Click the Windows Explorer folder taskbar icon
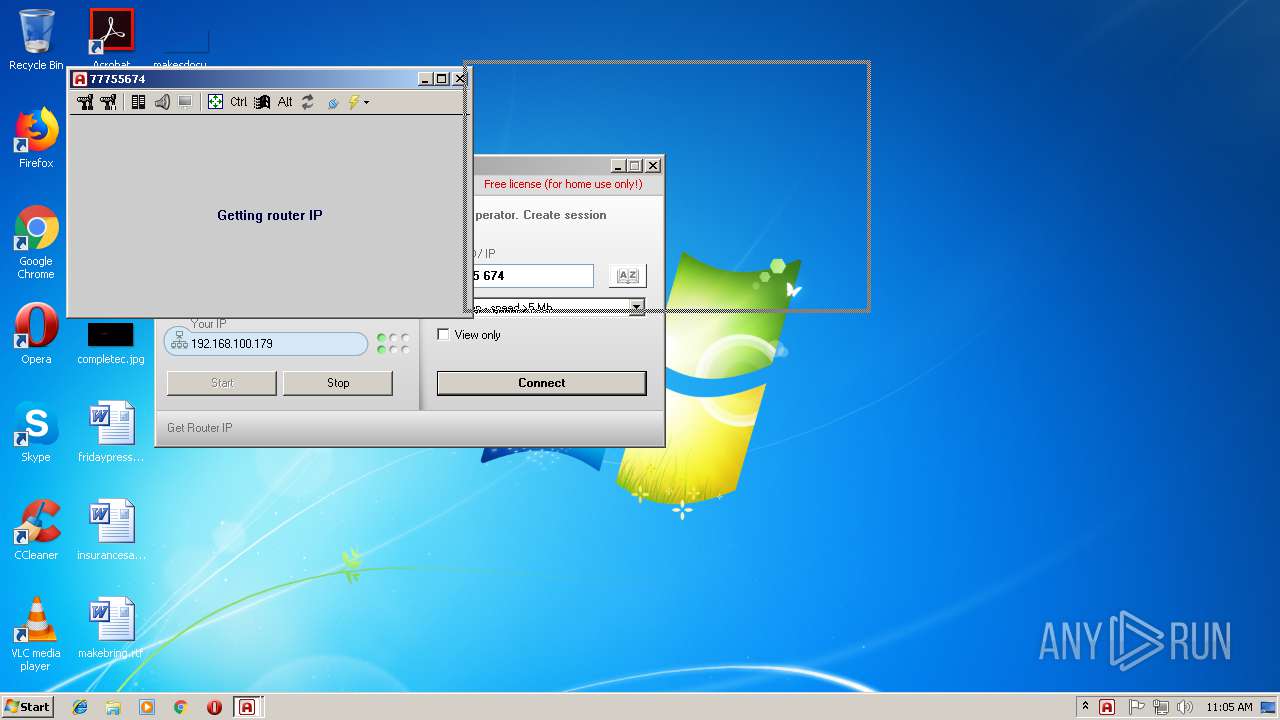 [x=113, y=707]
